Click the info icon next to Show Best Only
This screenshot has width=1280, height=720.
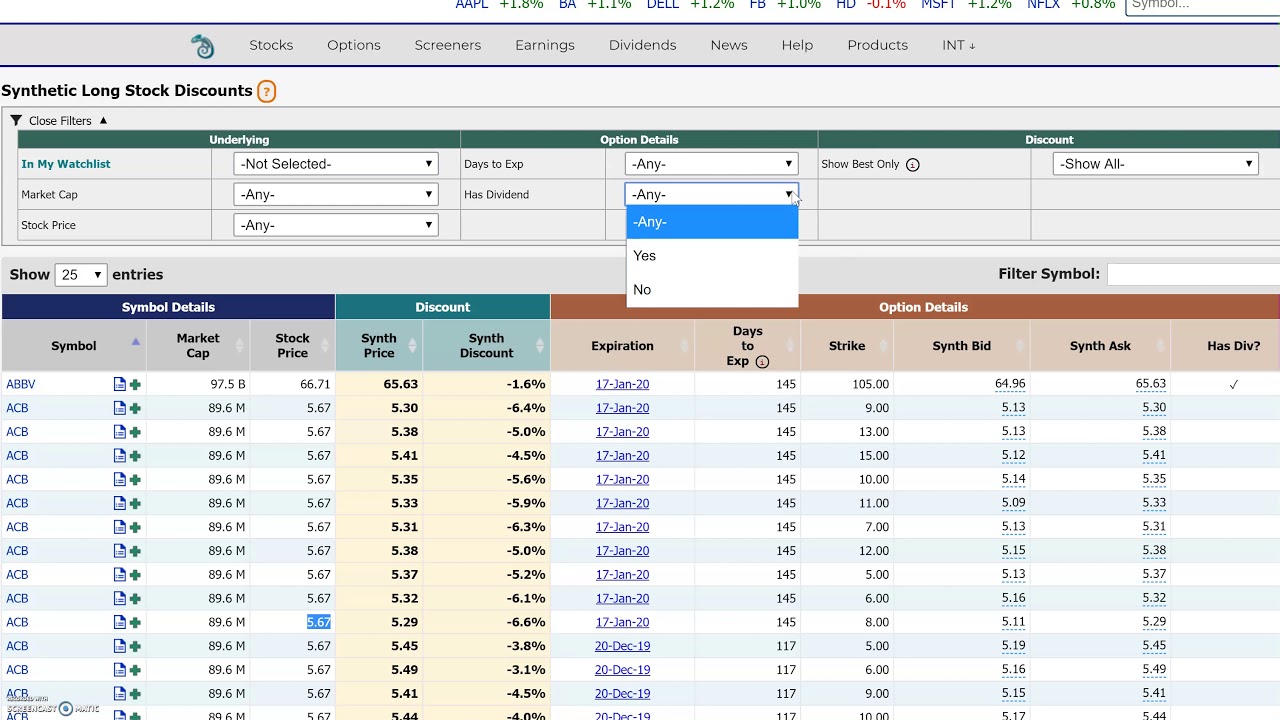[x=912, y=164]
